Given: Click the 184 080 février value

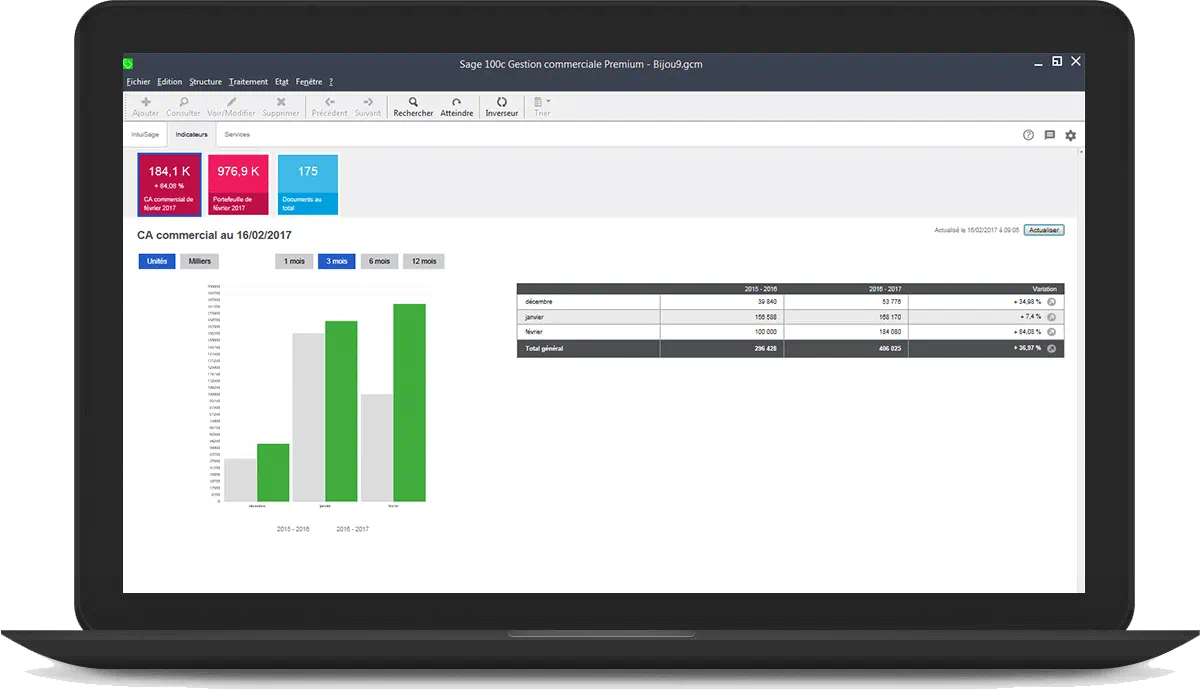Looking at the screenshot, I should click(890, 331).
